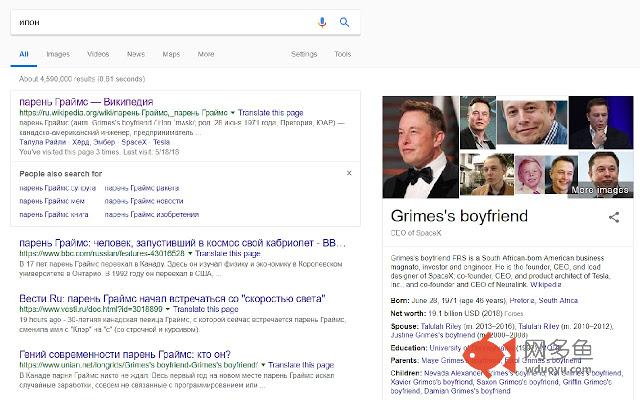This screenshot has width=640, height=400.
Task: Click Translate this page for Wikipedia result
Action: click(x=271, y=113)
